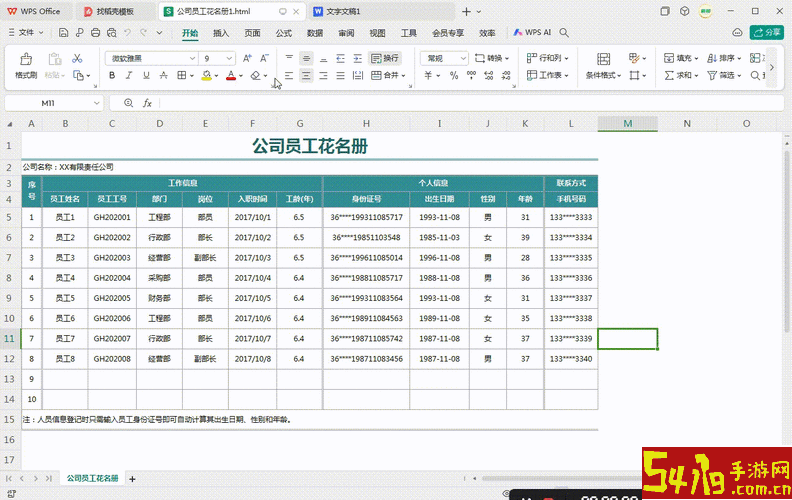The width and height of the screenshot is (792, 500).
Task: Decrease font size with the A- icon
Action: pos(264,58)
